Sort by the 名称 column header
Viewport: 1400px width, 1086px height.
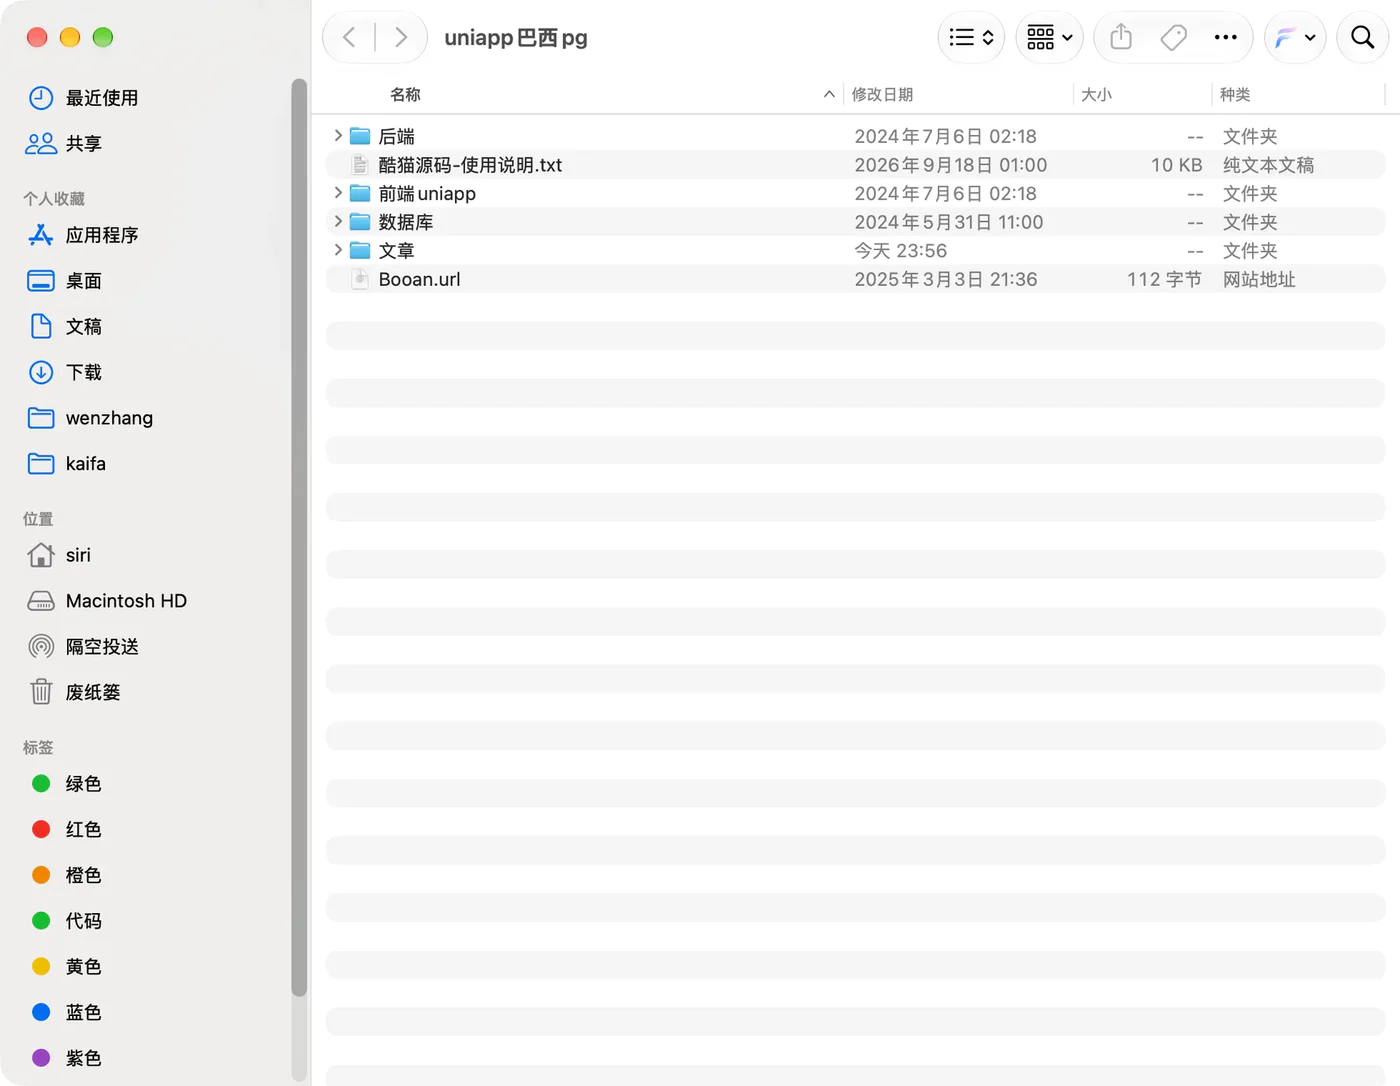pos(405,94)
